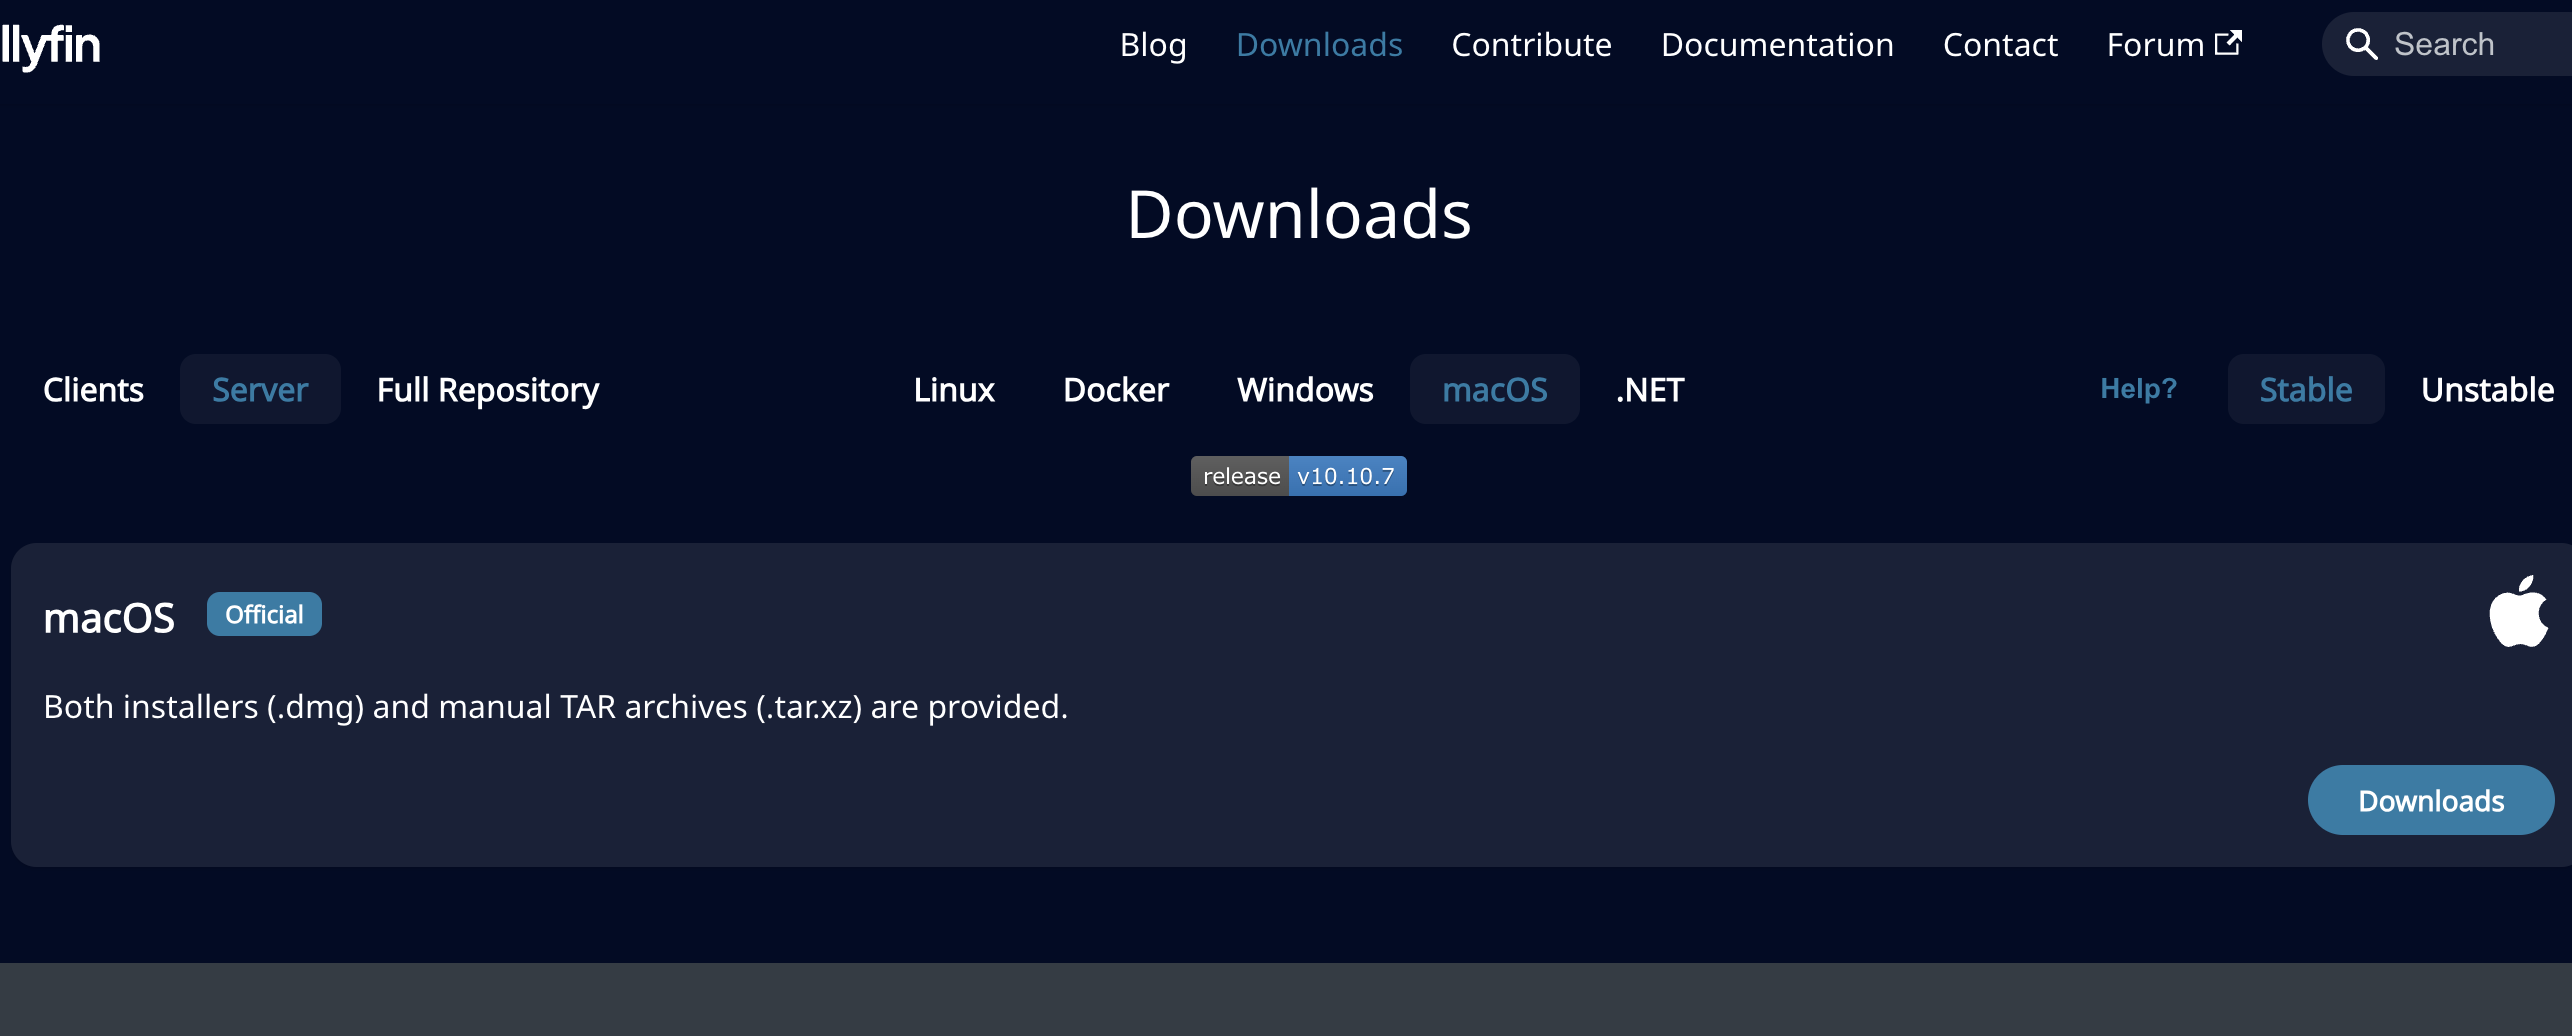Select the .NET platform tab

1650,389
